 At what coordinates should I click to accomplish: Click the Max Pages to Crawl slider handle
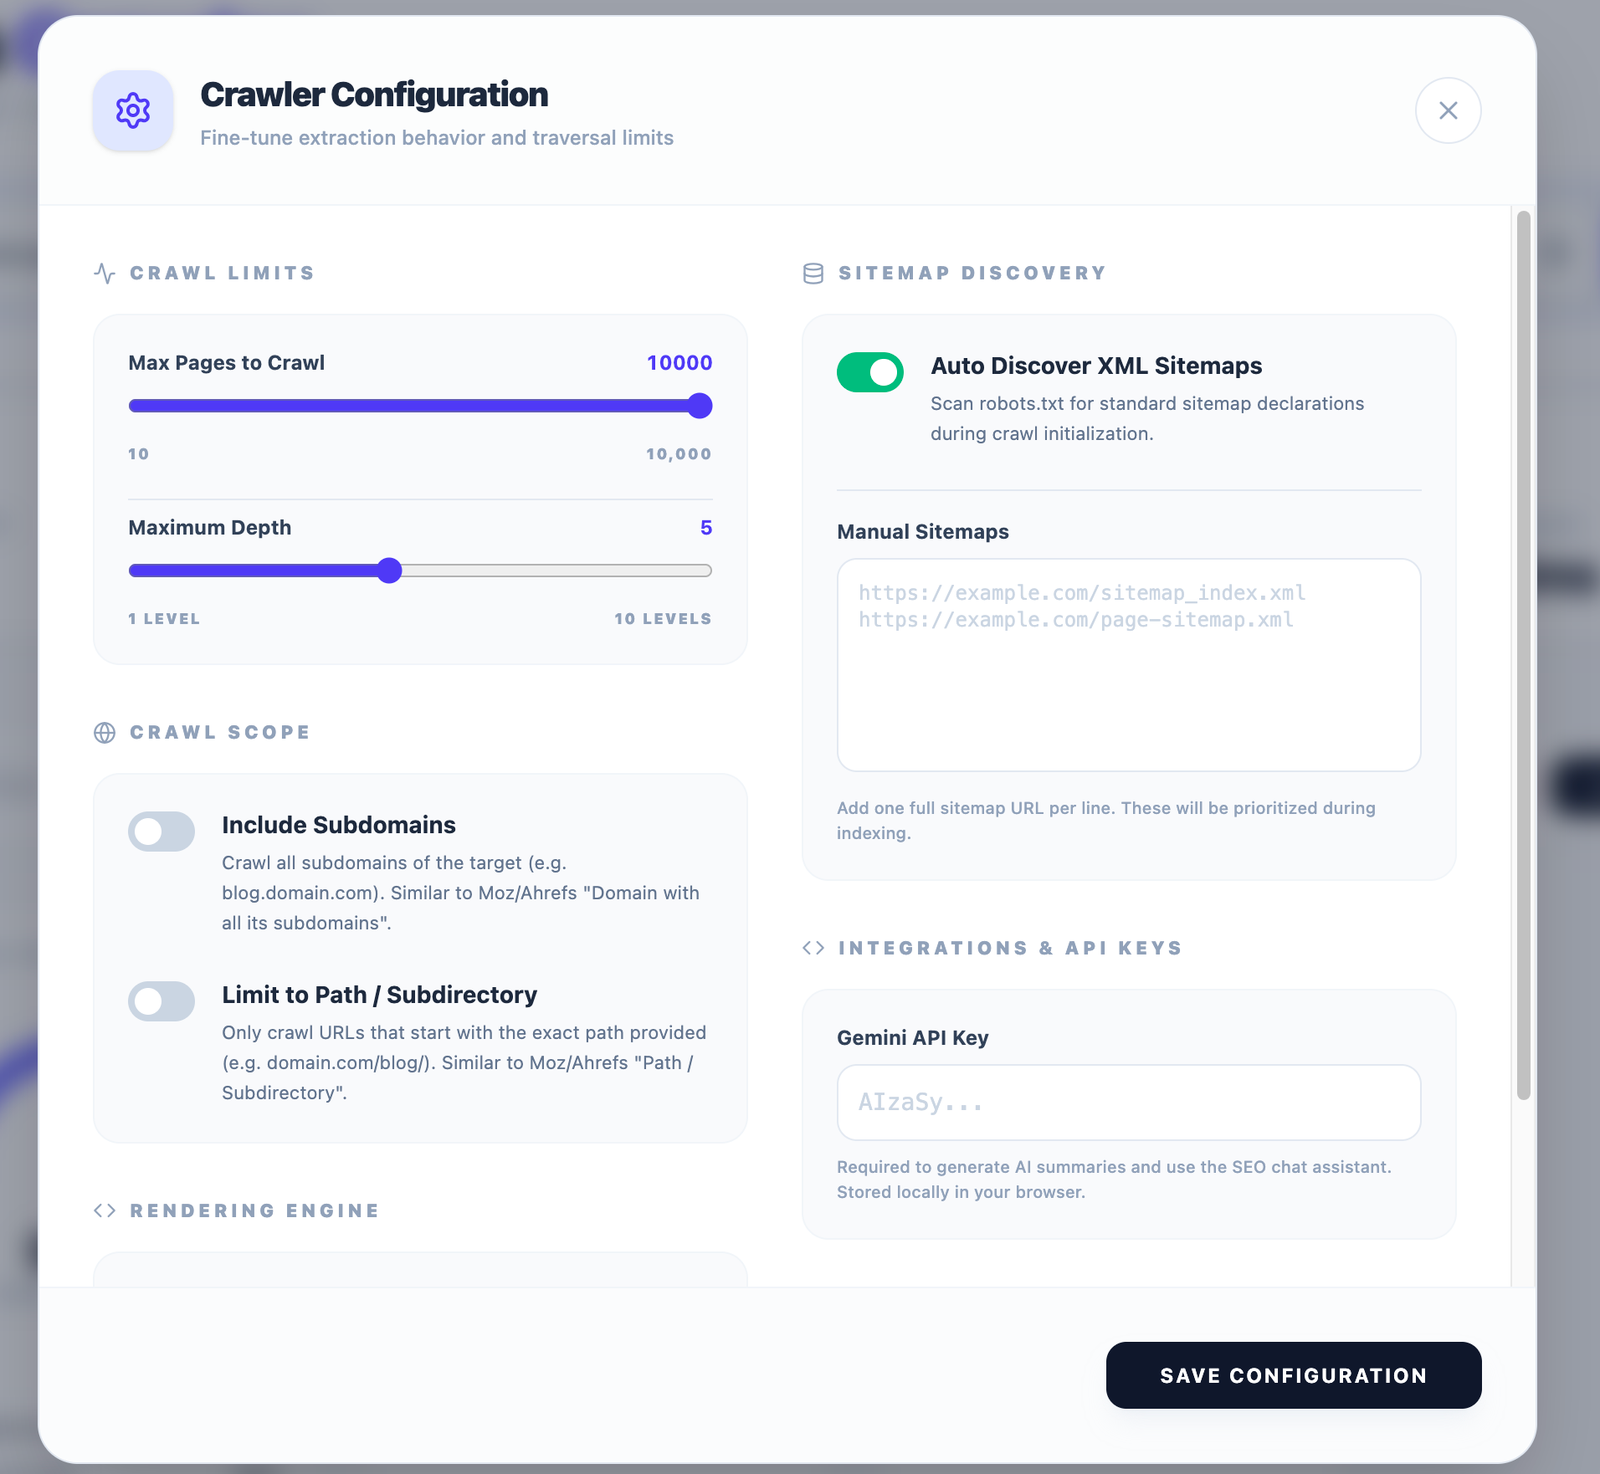[x=700, y=405]
